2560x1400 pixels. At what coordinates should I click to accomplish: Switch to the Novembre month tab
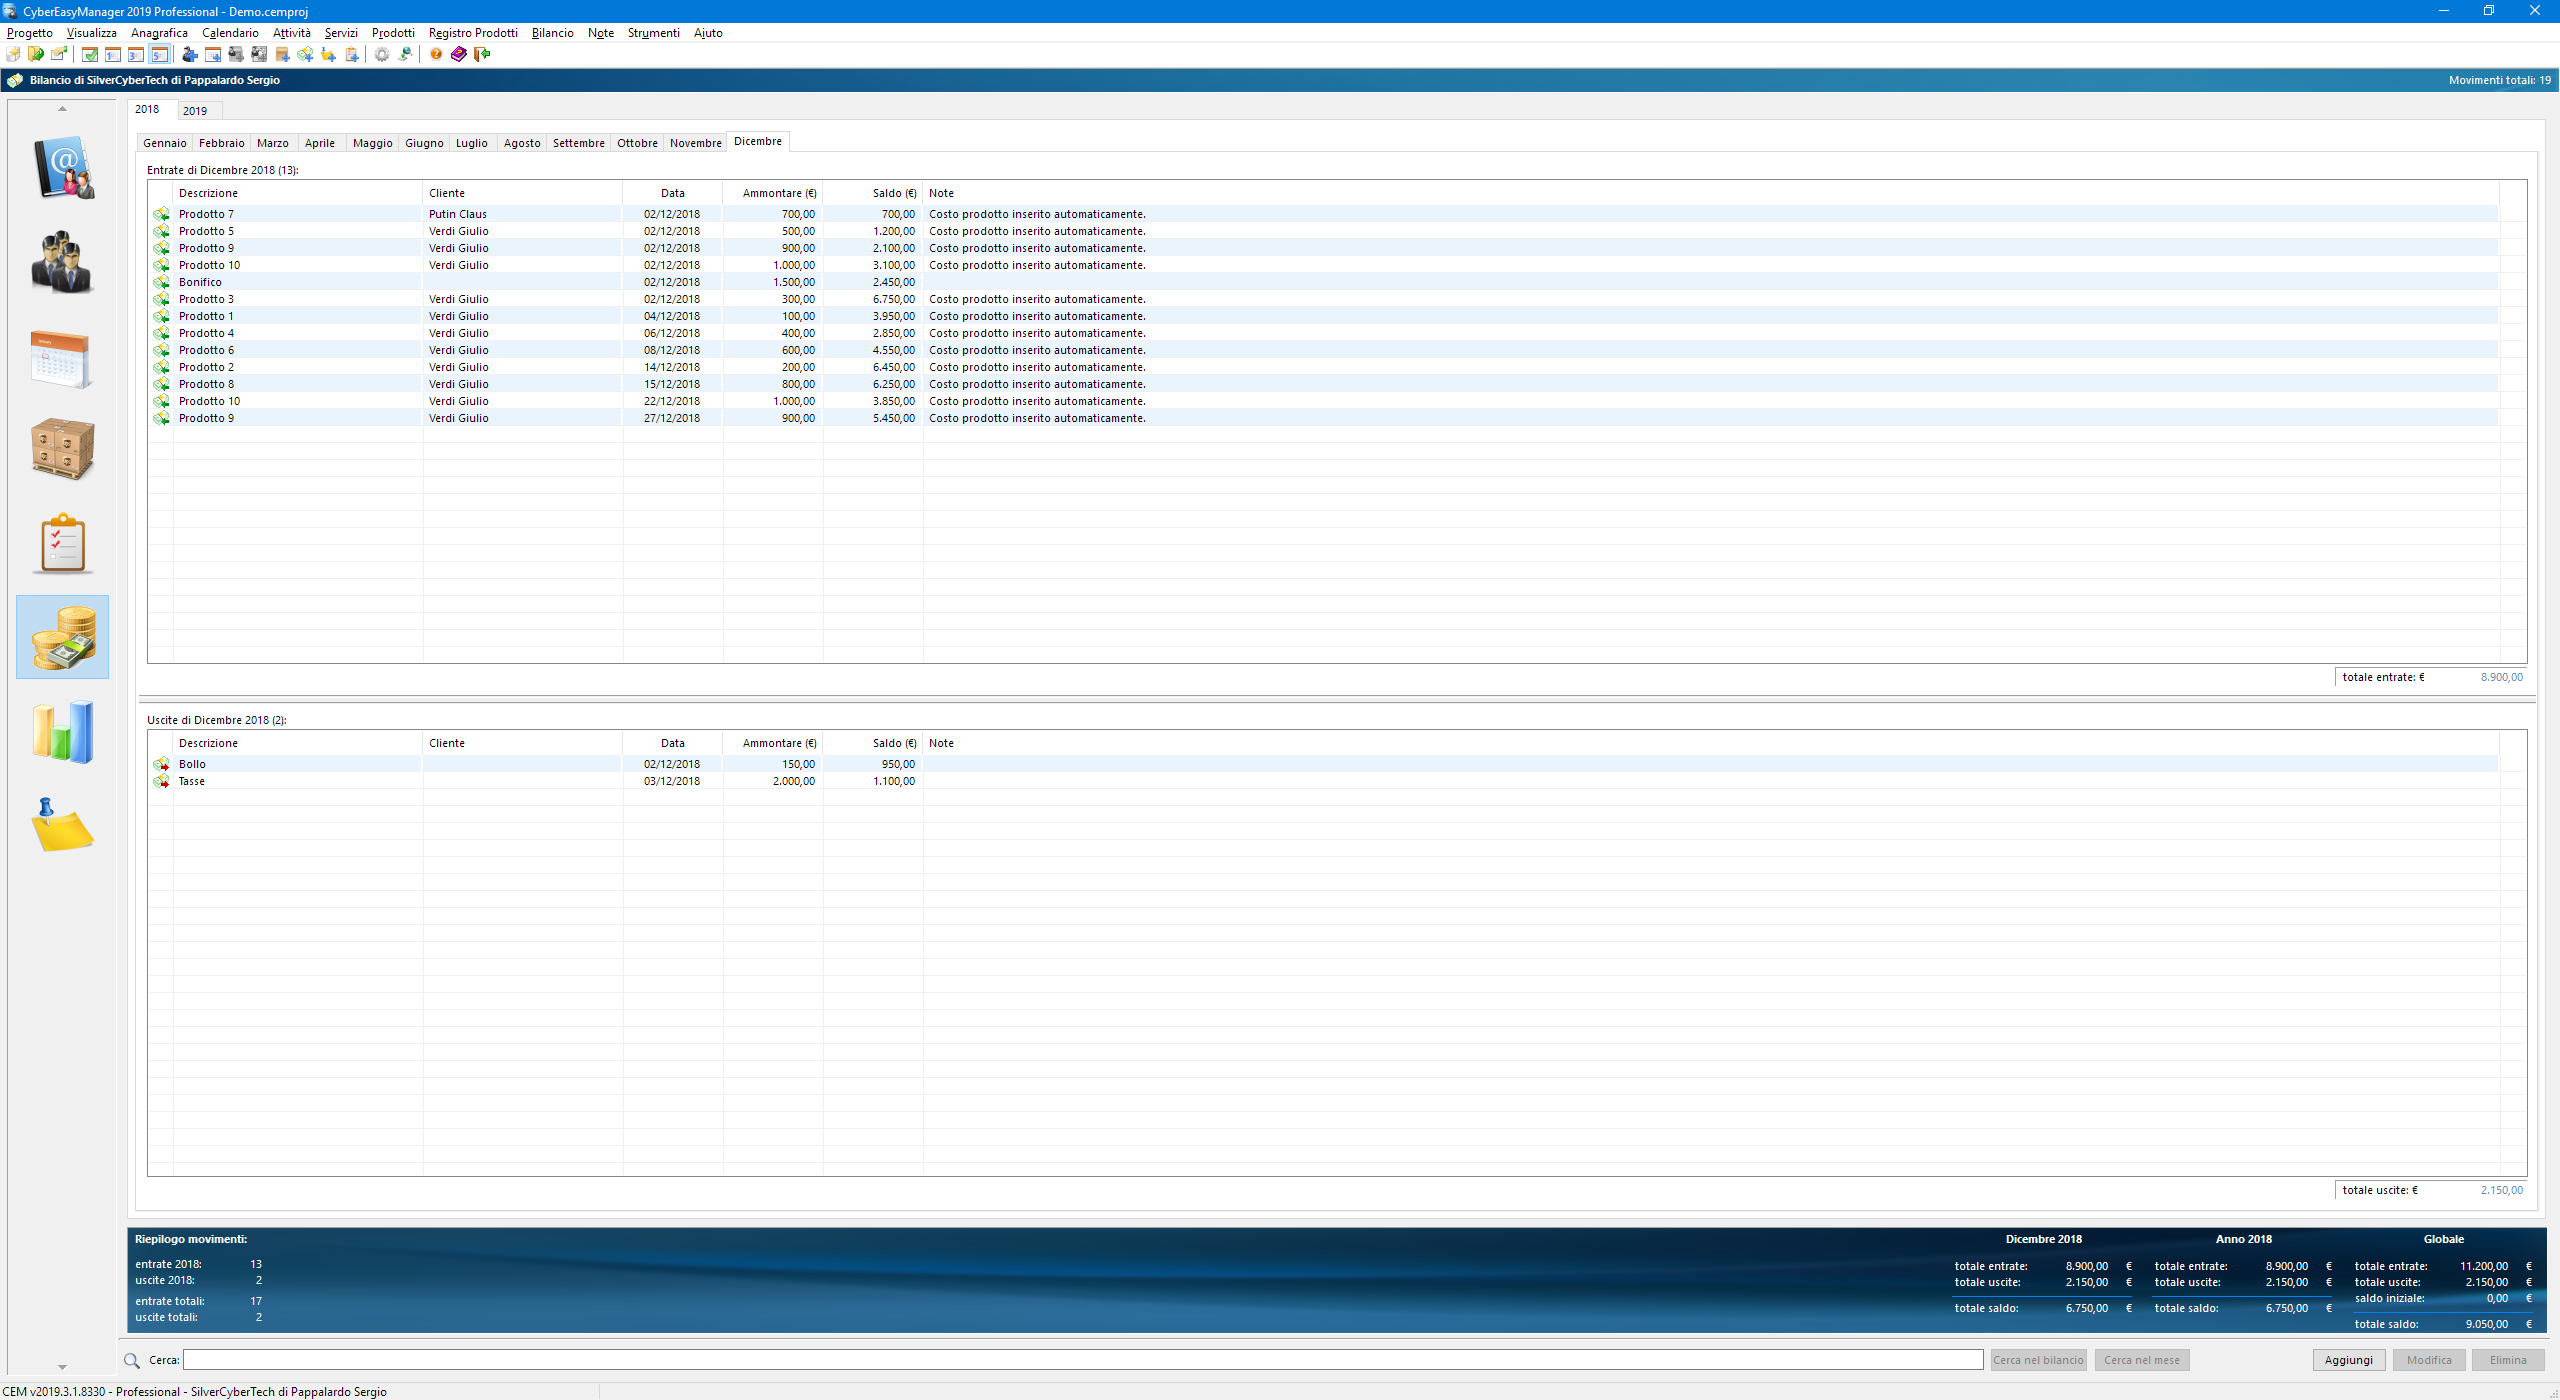(696, 143)
